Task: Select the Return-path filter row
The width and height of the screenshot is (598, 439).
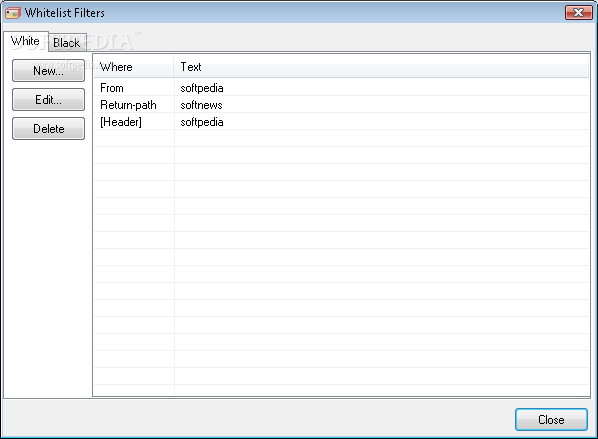Action: coord(341,105)
